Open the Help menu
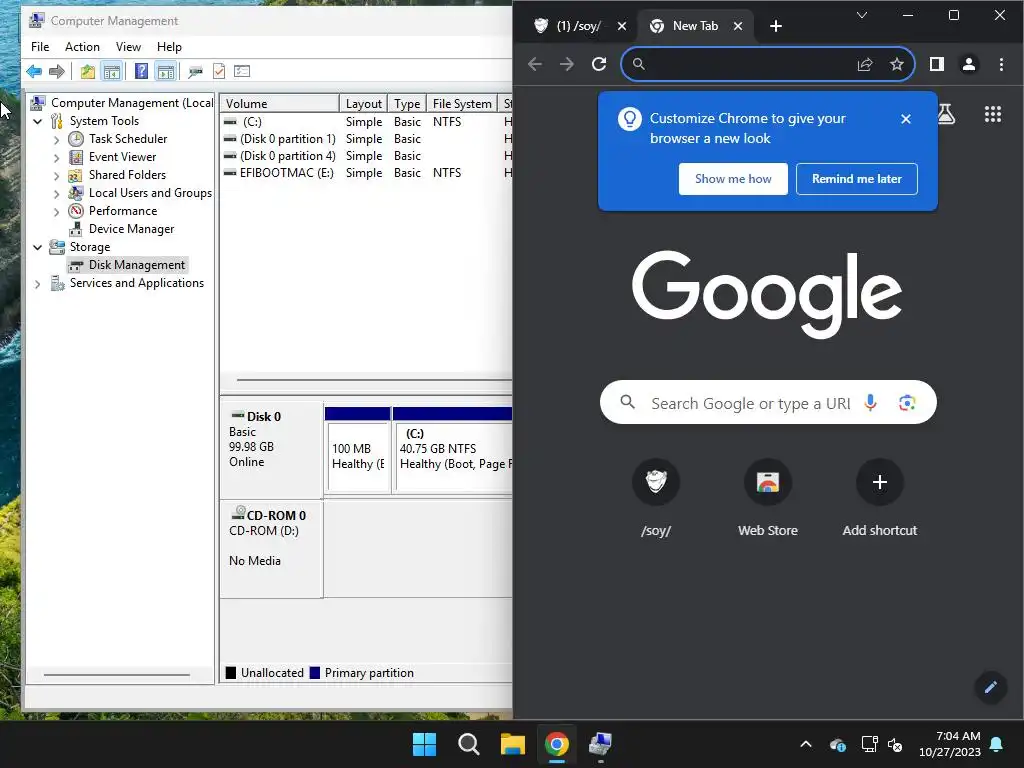Viewport: 1024px width, 768px height. 169,47
